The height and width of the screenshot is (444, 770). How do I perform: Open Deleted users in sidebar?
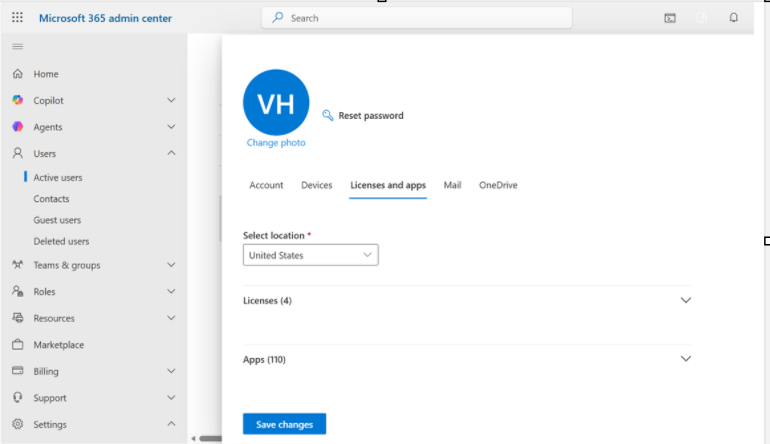coord(61,241)
